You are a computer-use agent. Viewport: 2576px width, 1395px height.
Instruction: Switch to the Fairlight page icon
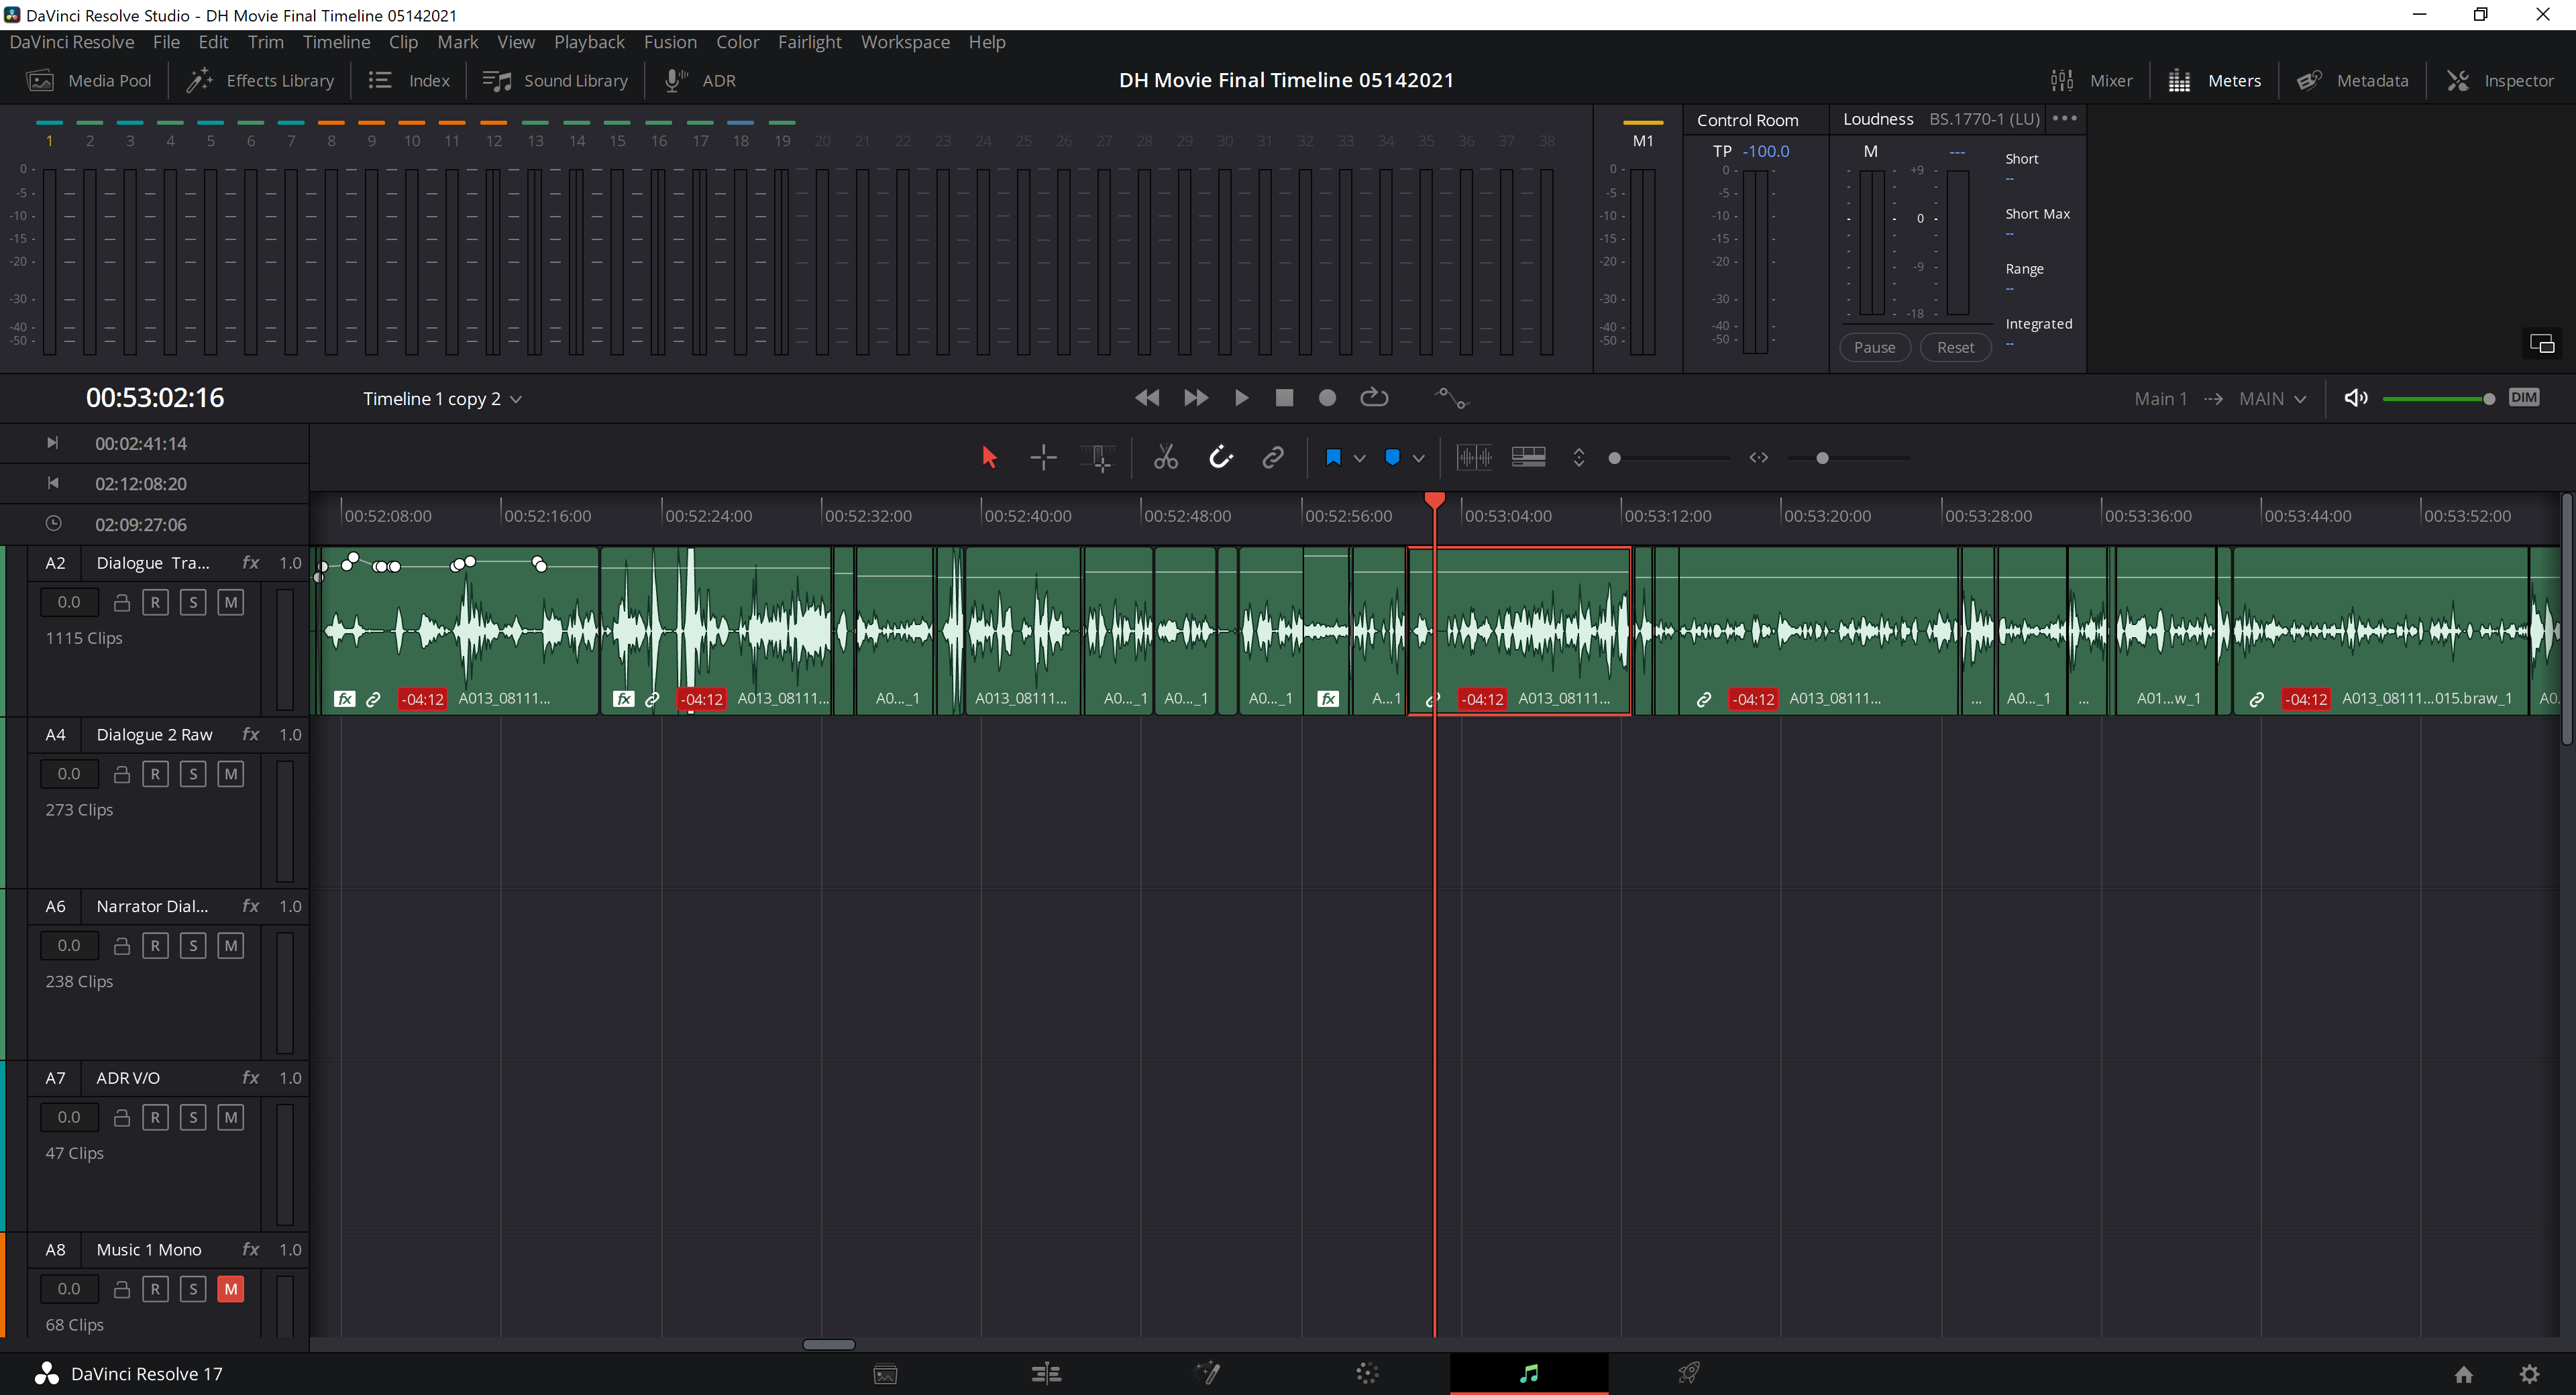coord(1528,1373)
